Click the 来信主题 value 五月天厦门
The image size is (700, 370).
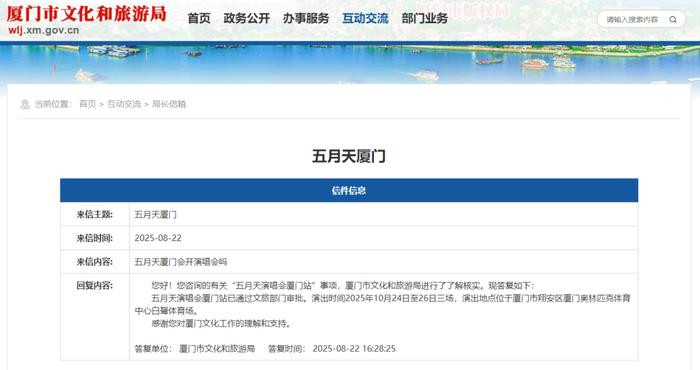pyautogui.click(x=155, y=215)
